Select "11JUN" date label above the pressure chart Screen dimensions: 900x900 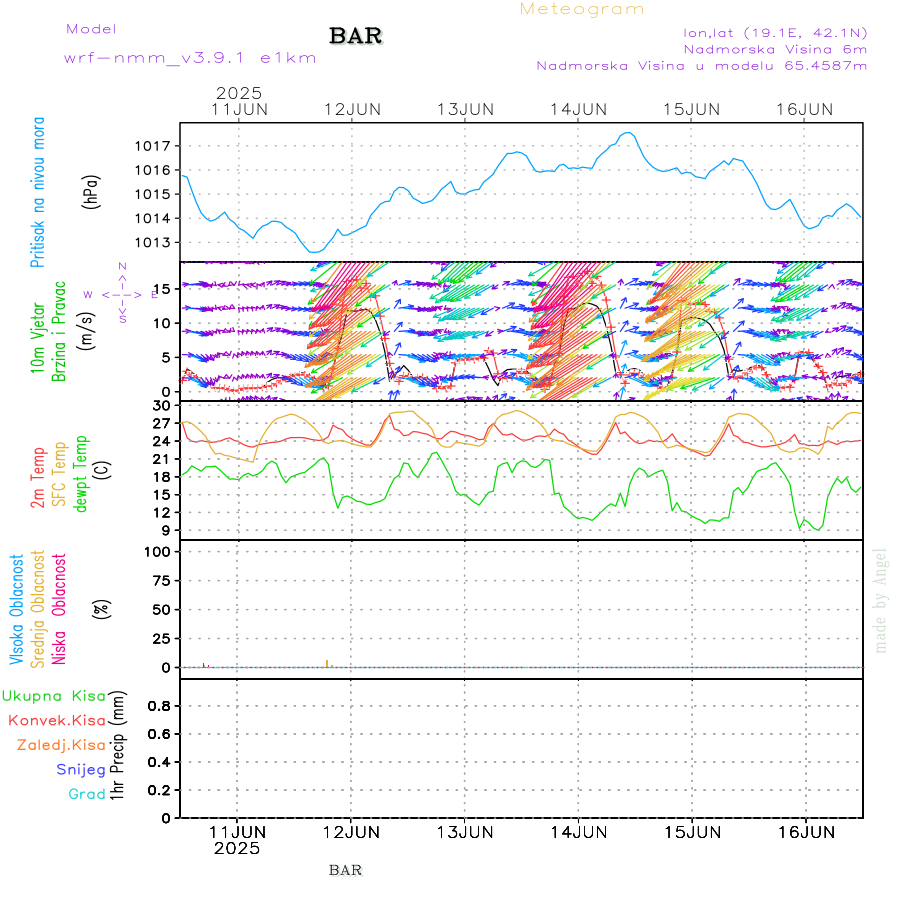click(x=239, y=110)
